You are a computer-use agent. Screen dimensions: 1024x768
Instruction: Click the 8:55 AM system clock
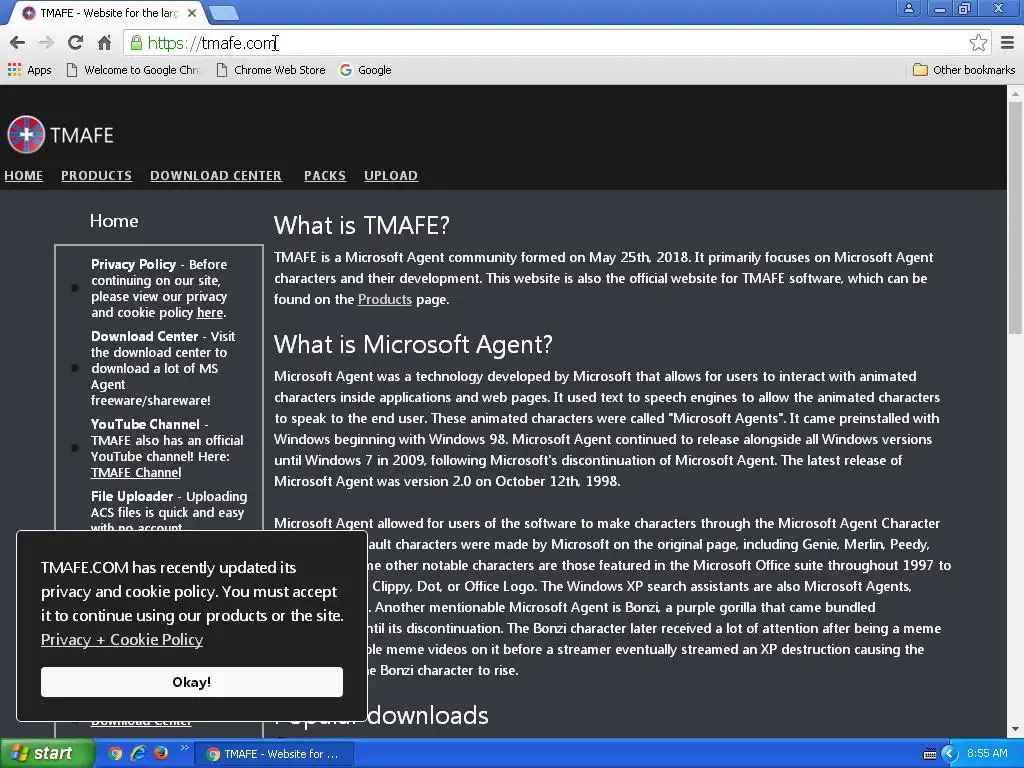pos(987,754)
